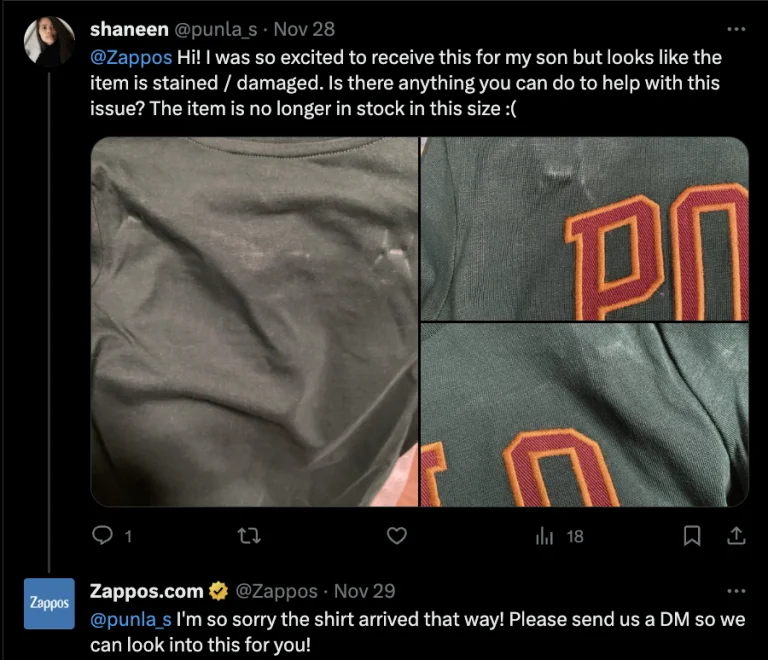Open the large dark shirt photo
The height and width of the screenshot is (660, 768).
point(254,321)
